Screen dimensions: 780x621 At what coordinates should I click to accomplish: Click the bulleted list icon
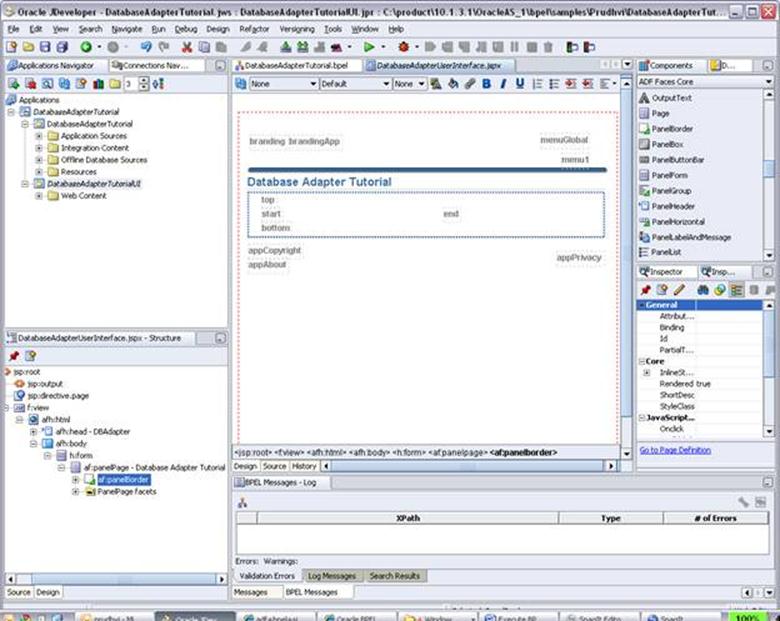(x=554, y=84)
